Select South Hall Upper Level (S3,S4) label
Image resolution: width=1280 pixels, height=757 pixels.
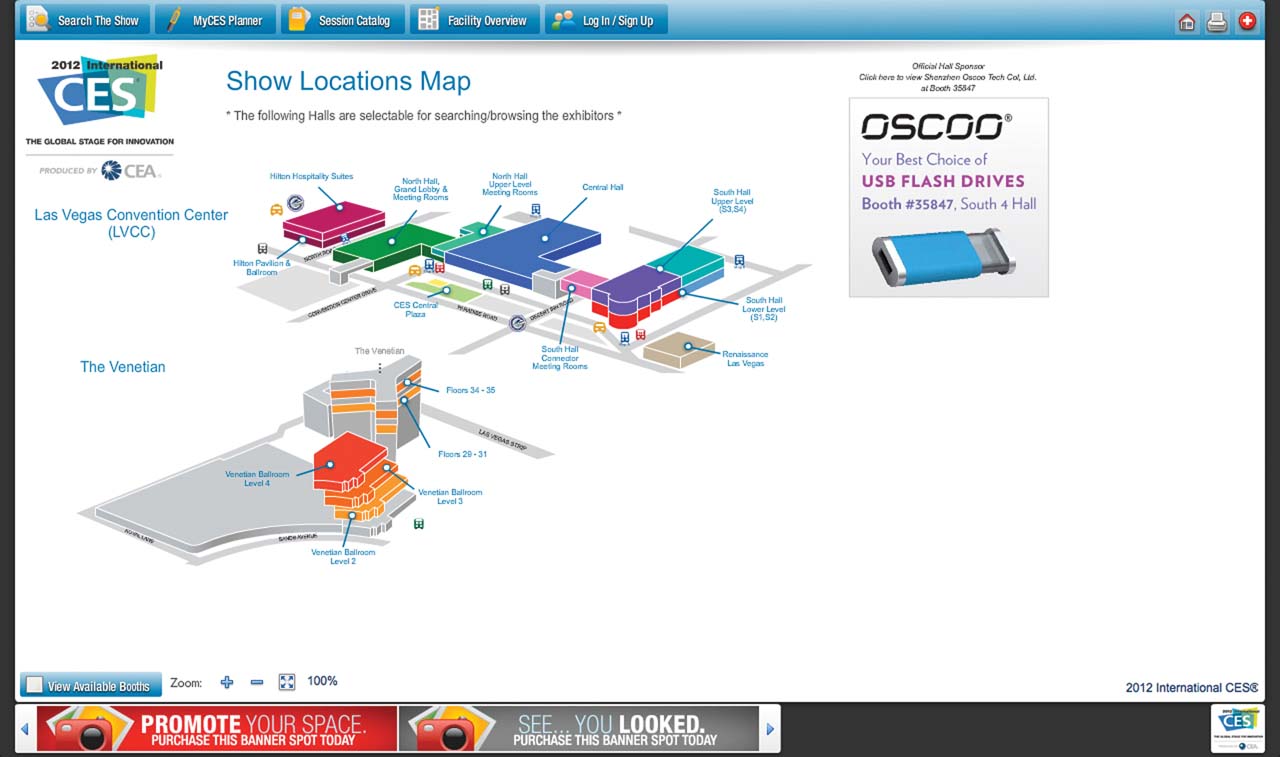tap(731, 201)
